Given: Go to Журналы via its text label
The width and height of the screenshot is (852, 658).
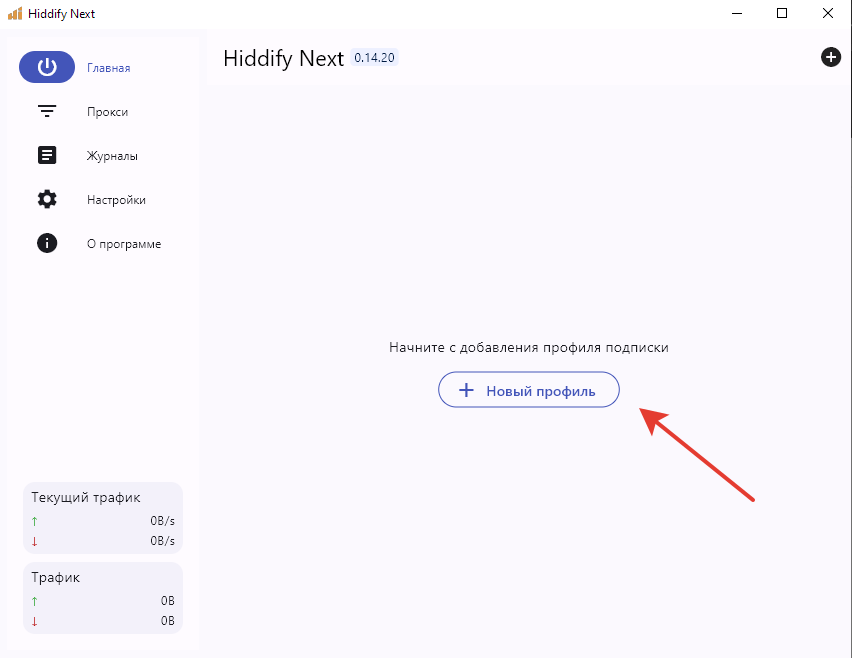Looking at the screenshot, I should click(112, 156).
